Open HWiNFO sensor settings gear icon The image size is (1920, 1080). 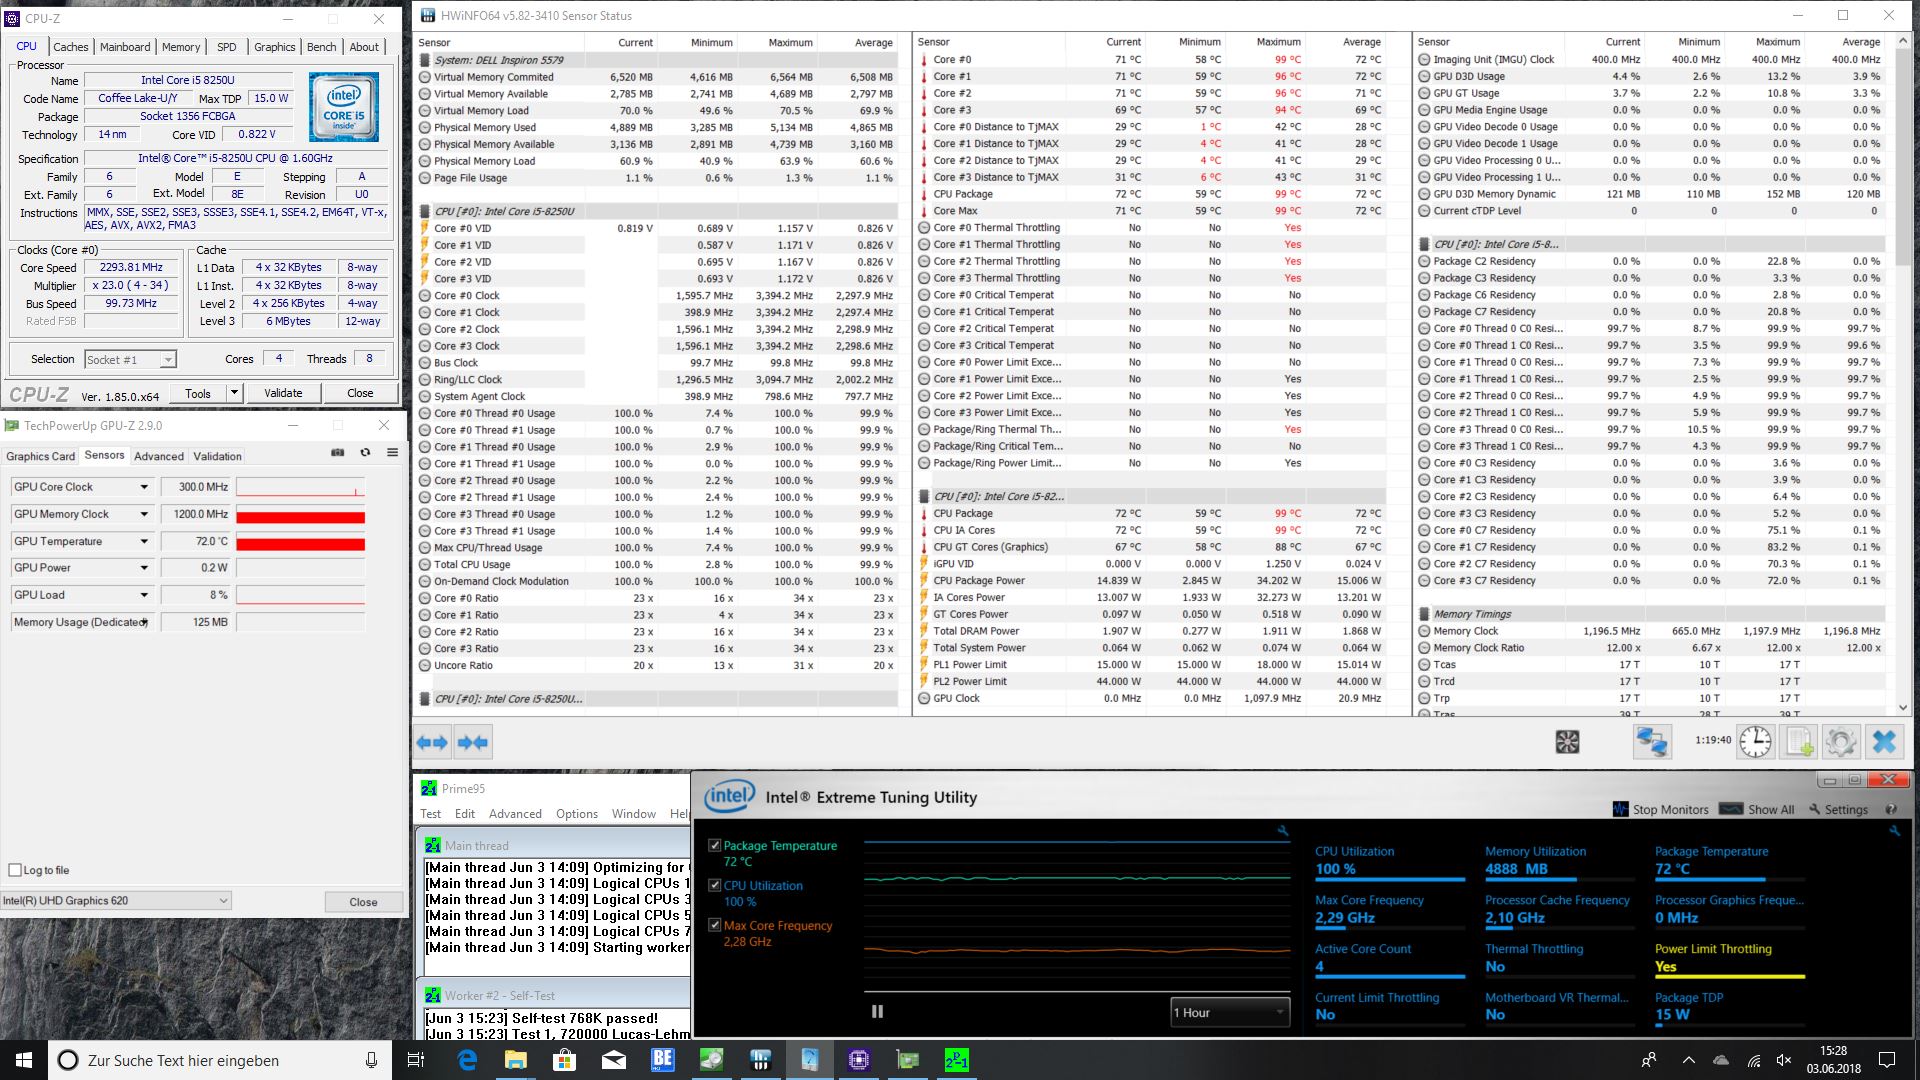coord(1841,742)
